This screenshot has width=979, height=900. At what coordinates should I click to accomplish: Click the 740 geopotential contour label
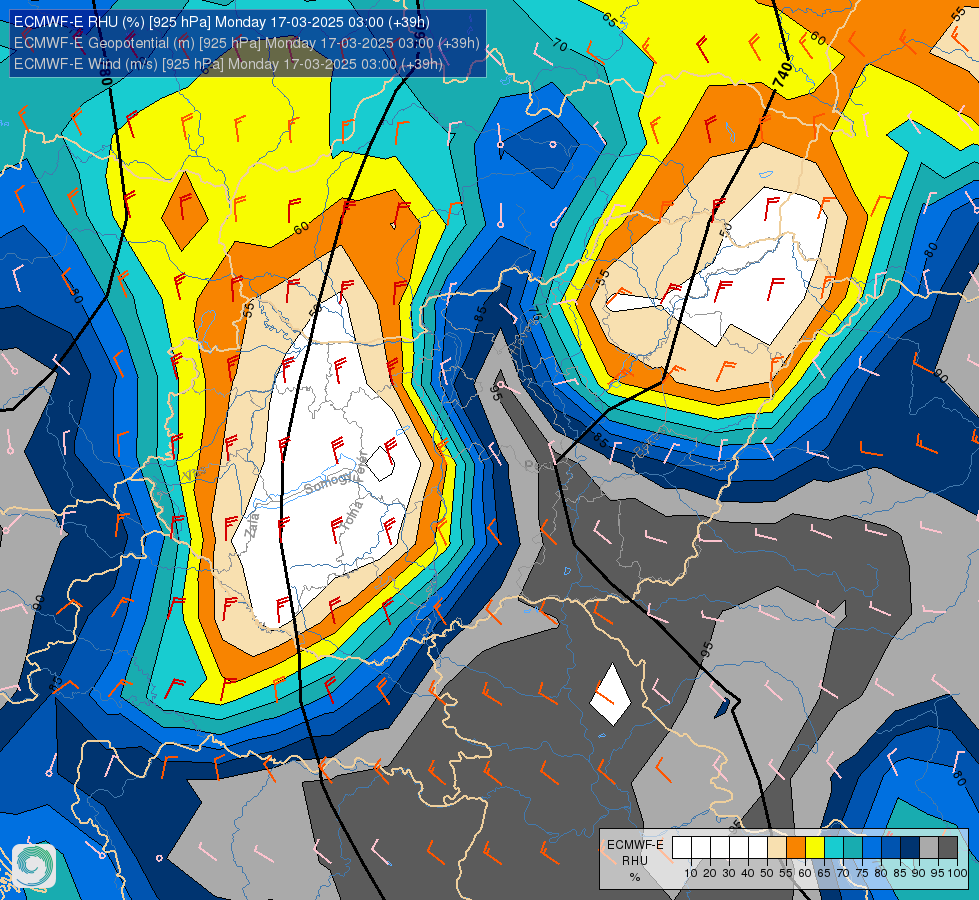click(782, 75)
